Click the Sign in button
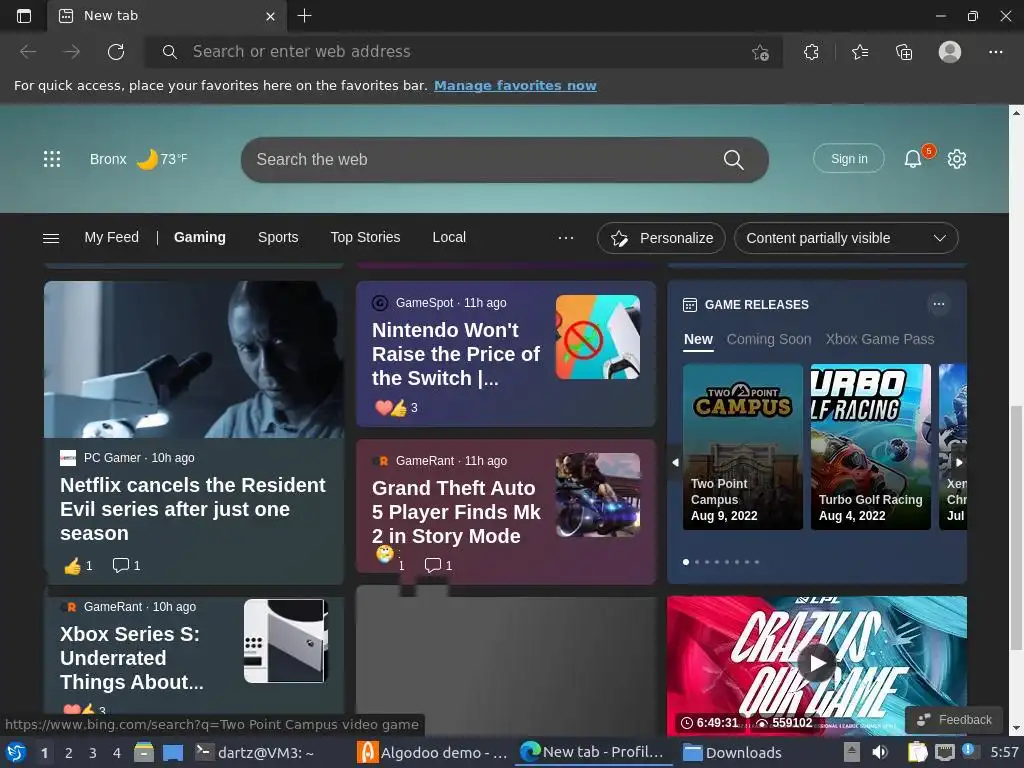1024x768 pixels. point(849,159)
